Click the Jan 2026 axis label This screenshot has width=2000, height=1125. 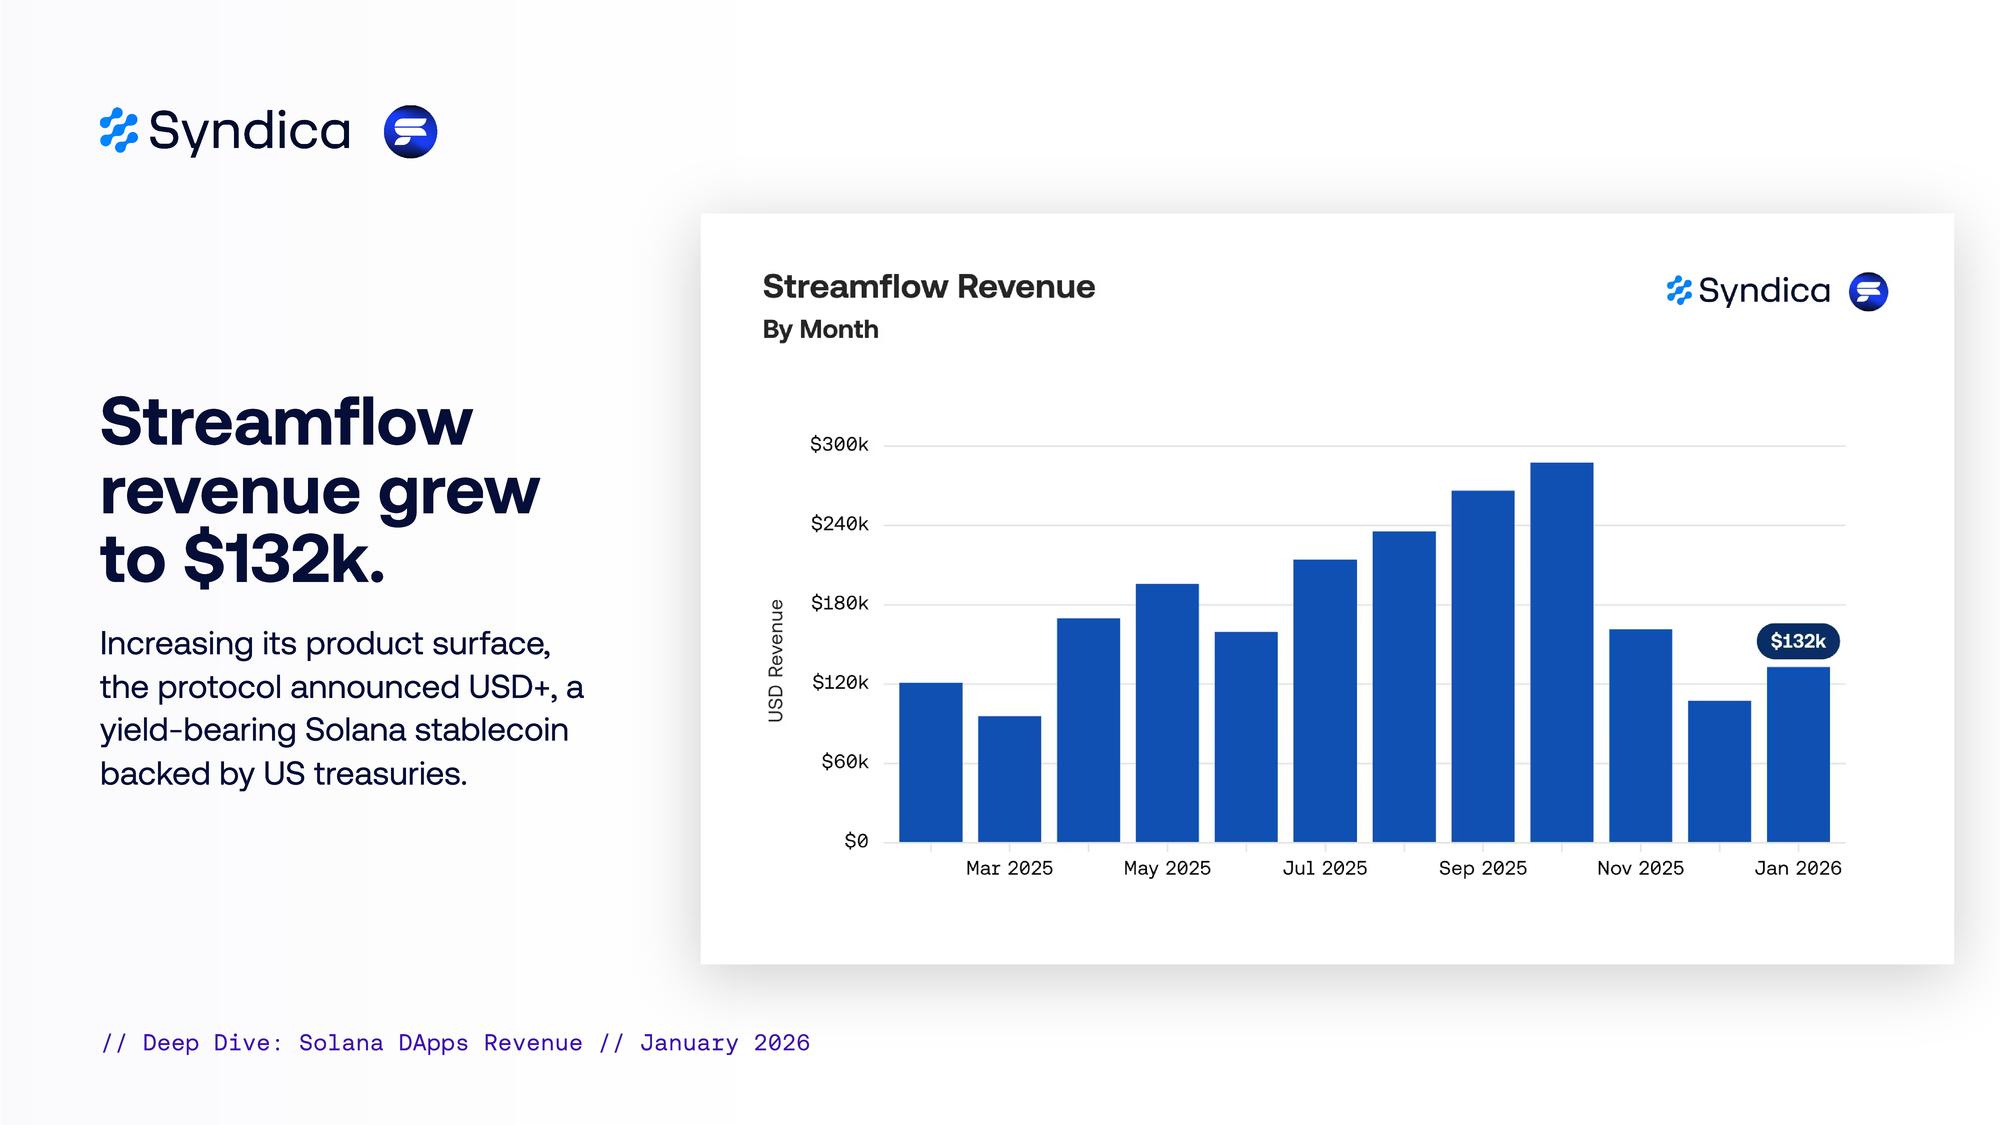[x=1797, y=868]
